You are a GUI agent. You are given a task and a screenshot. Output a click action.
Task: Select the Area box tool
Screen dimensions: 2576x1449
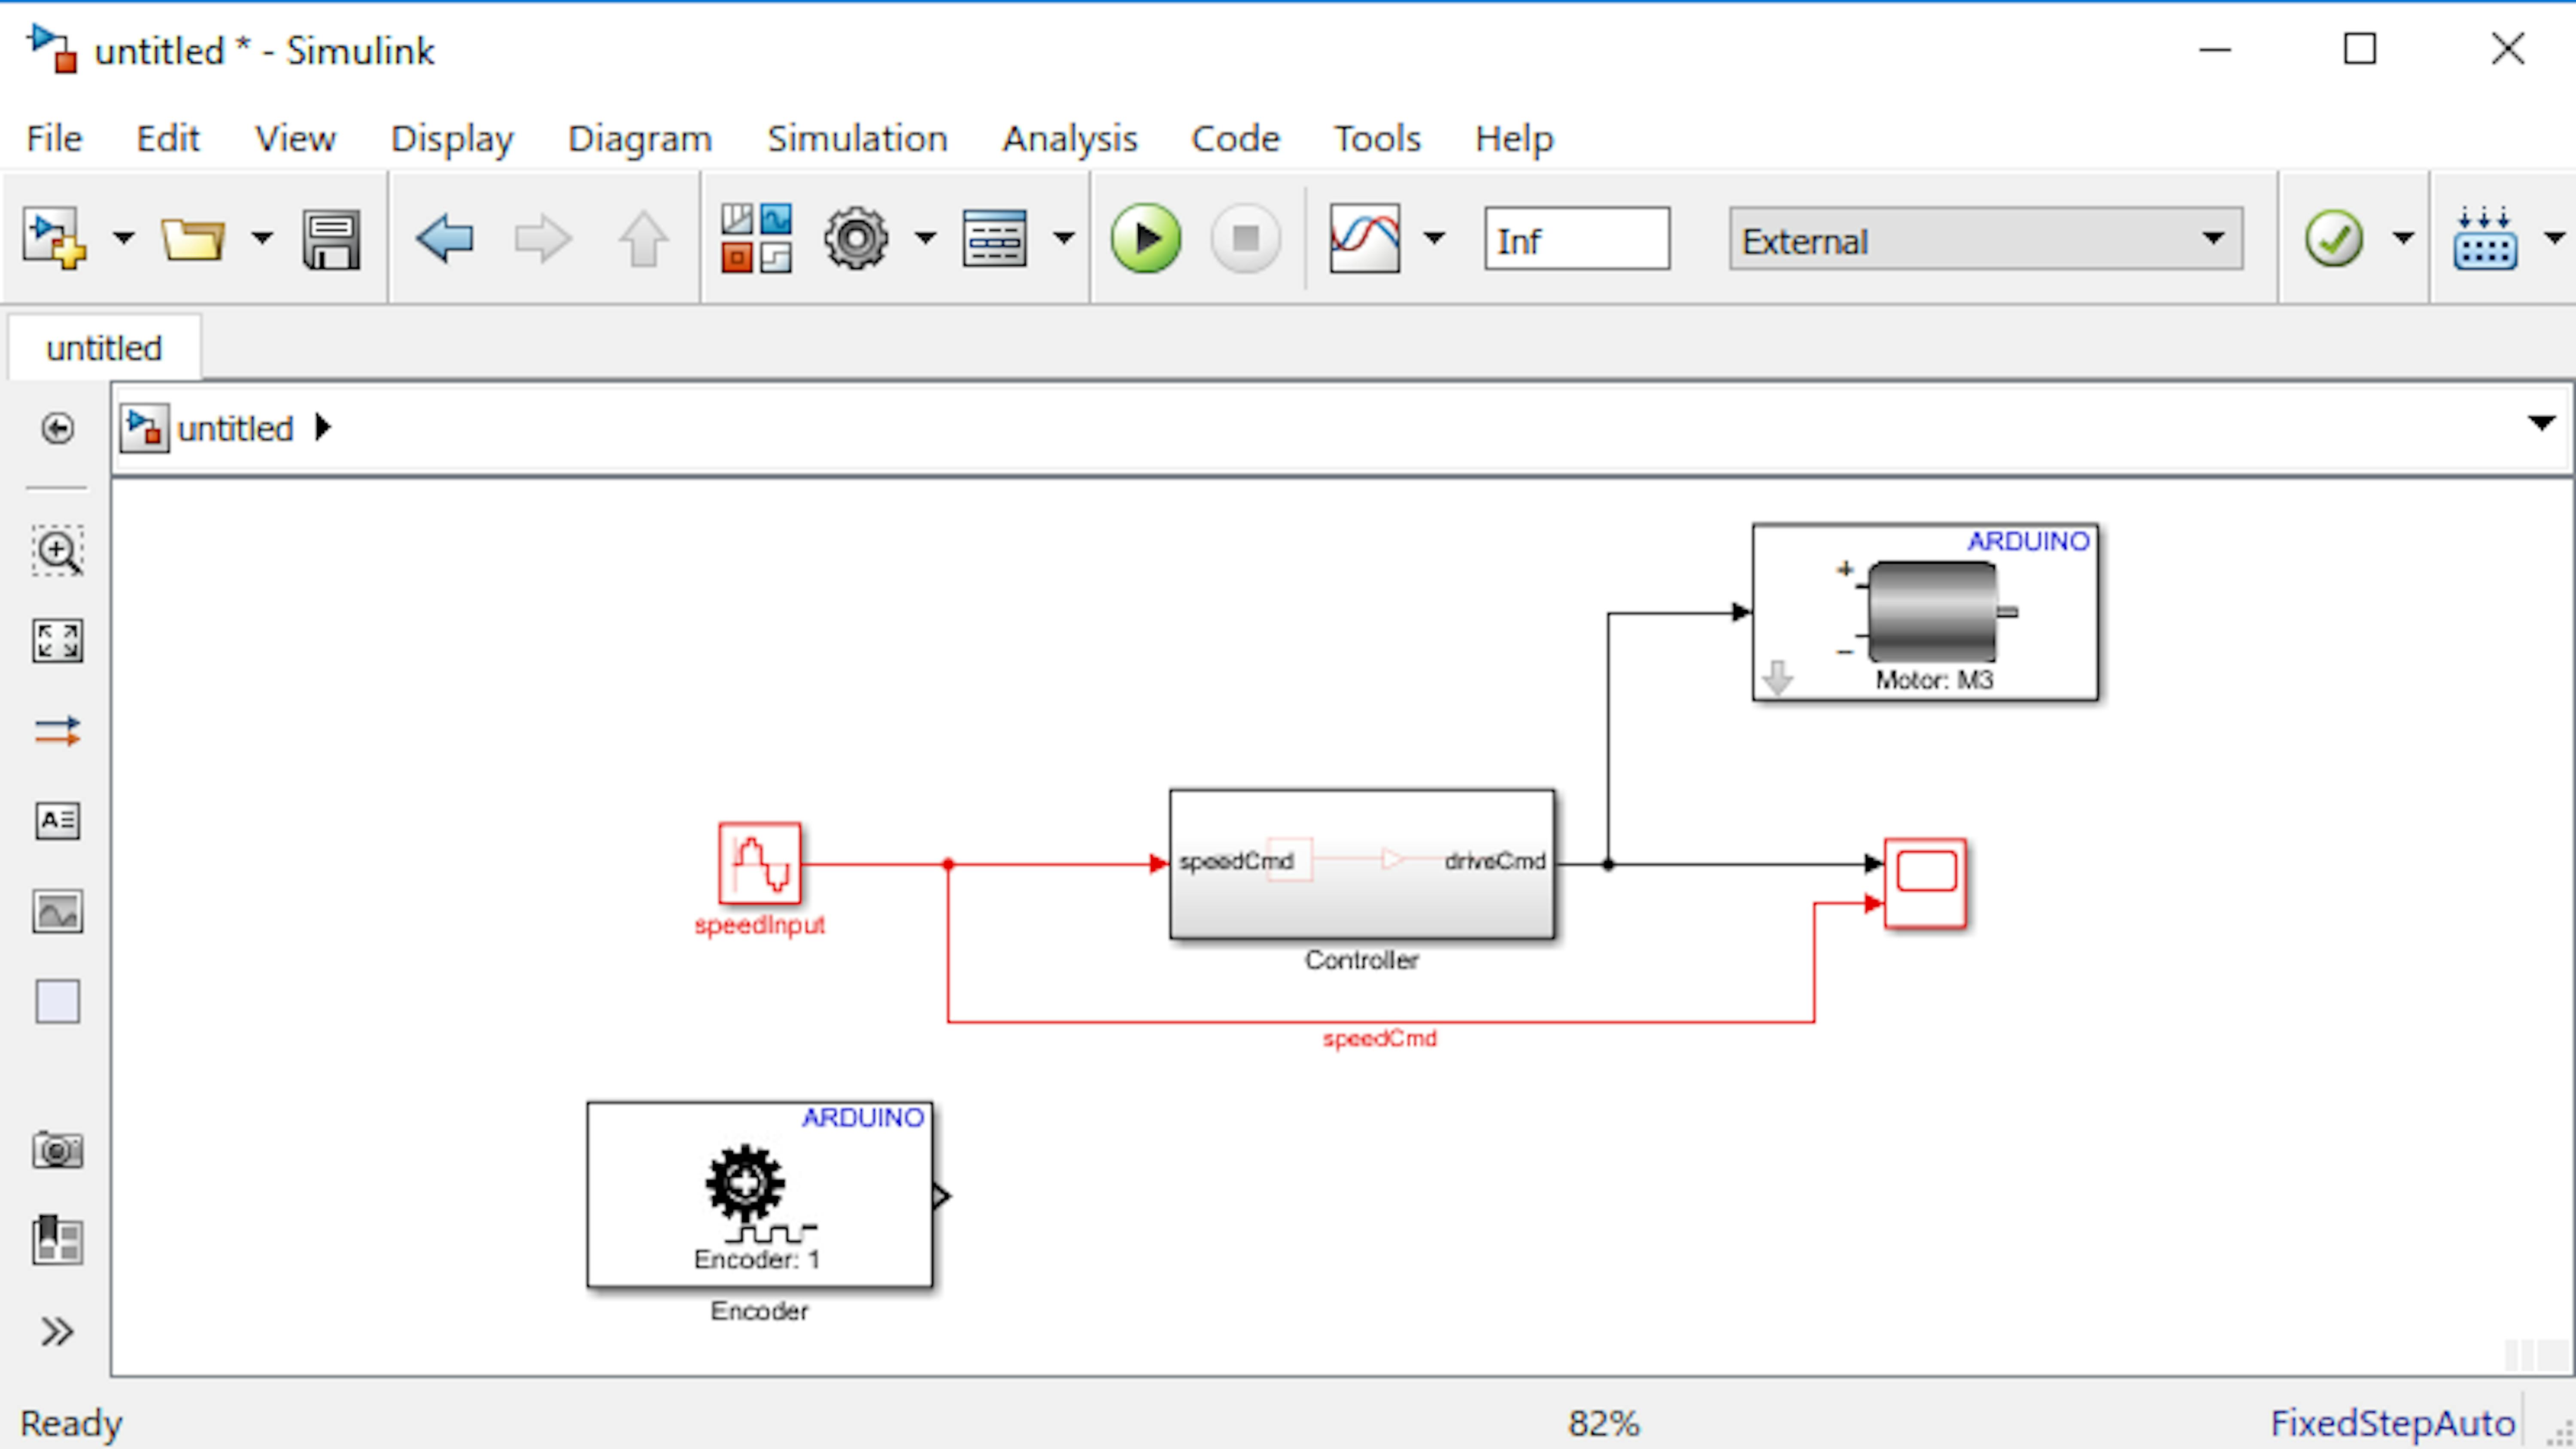point(58,1002)
